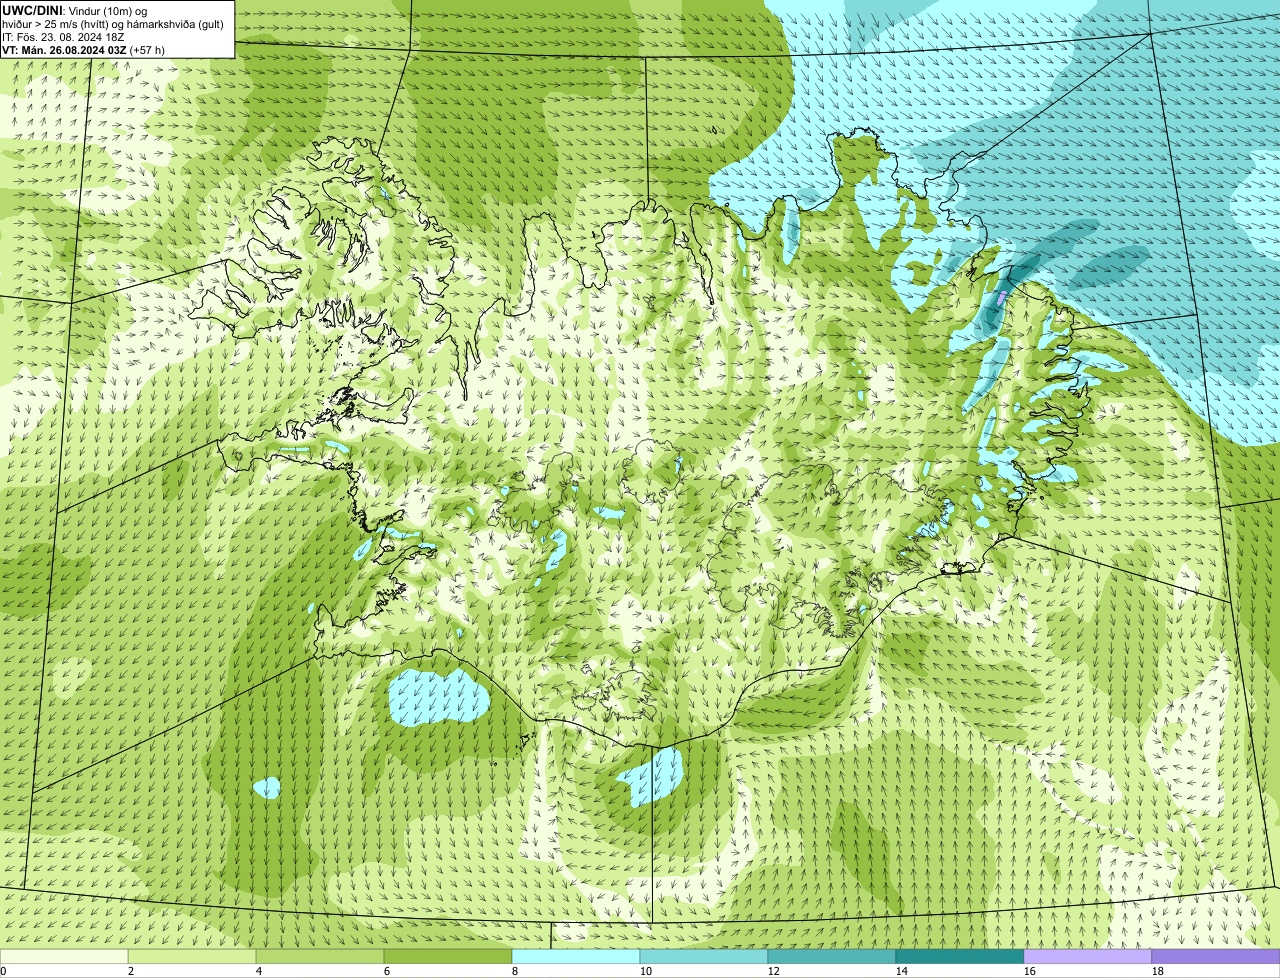Click the light cyan legend band between 8 and 10
The width and height of the screenshot is (1280, 978).
pos(576,957)
